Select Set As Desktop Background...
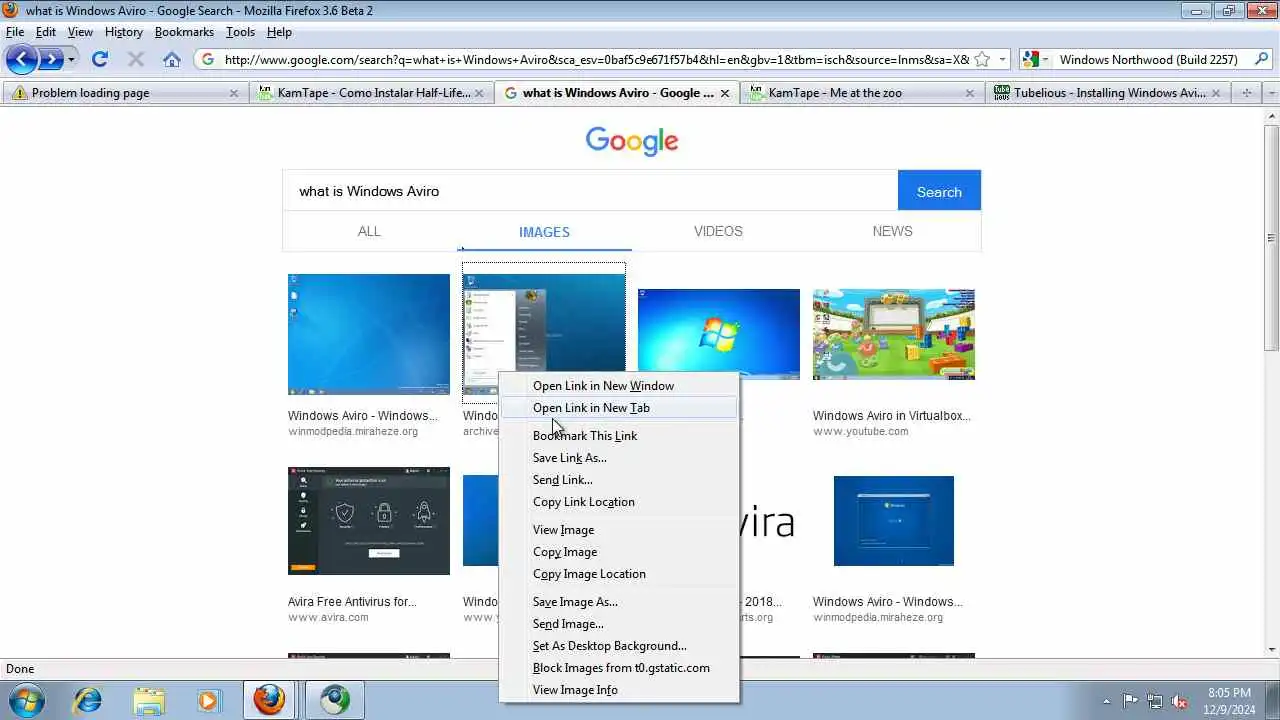Viewport: 1280px width, 720px height. tap(618, 646)
